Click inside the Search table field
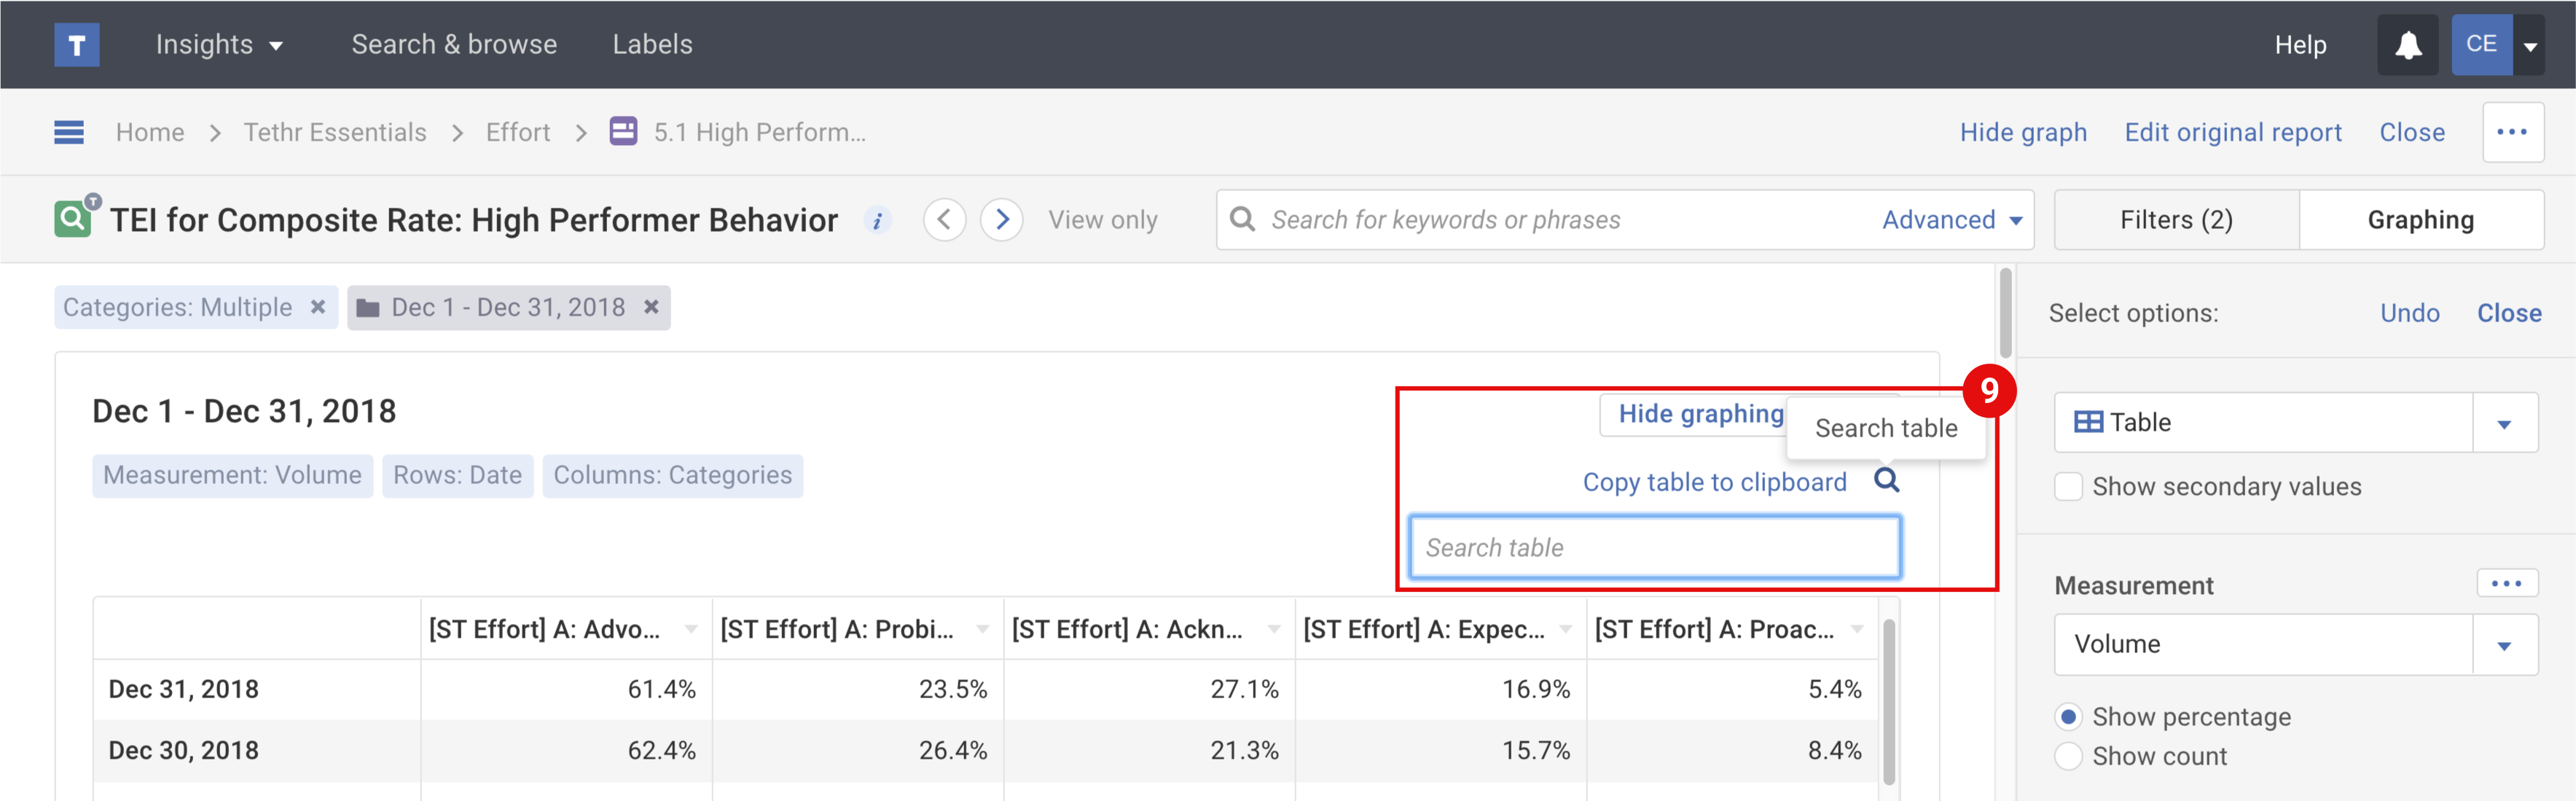This screenshot has width=2576, height=801. pos(1654,548)
